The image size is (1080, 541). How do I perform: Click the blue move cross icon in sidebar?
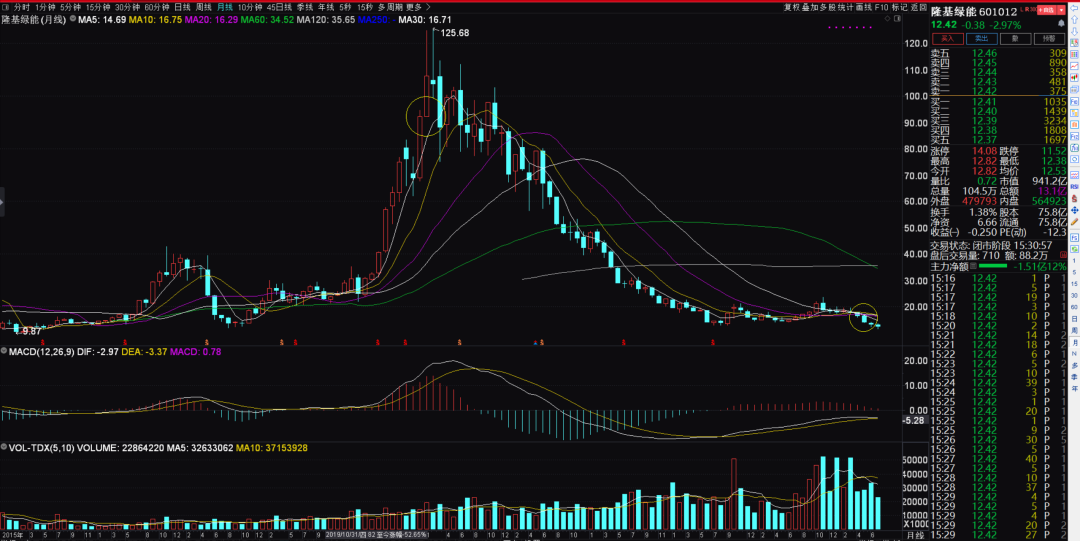(1074, 210)
